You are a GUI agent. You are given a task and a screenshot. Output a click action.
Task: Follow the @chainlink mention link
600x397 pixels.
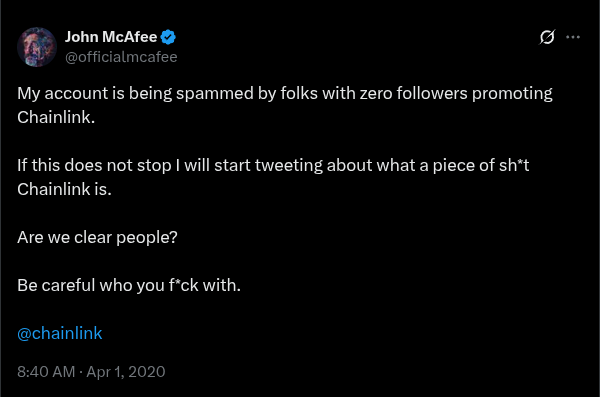pos(60,333)
